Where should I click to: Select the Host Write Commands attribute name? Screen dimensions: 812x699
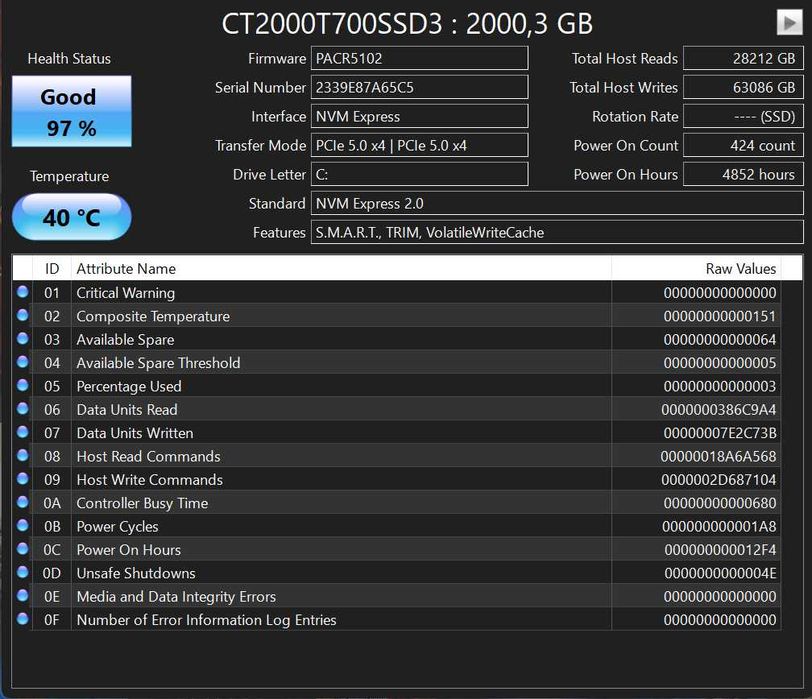point(150,480)
